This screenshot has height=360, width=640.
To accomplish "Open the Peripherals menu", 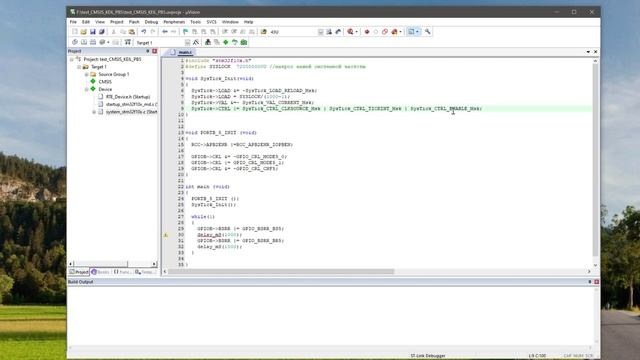I will (x=174, y=22).
